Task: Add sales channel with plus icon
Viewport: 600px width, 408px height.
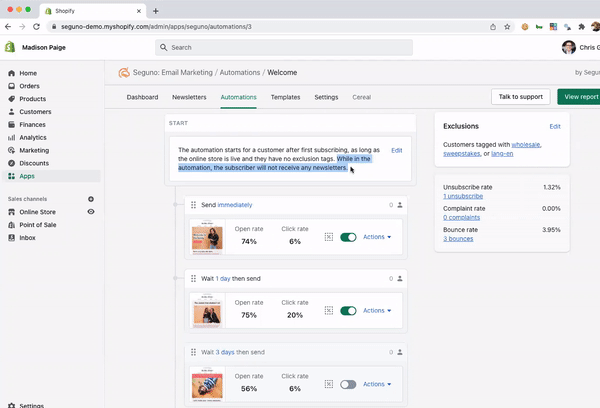Action: point(91,199)
